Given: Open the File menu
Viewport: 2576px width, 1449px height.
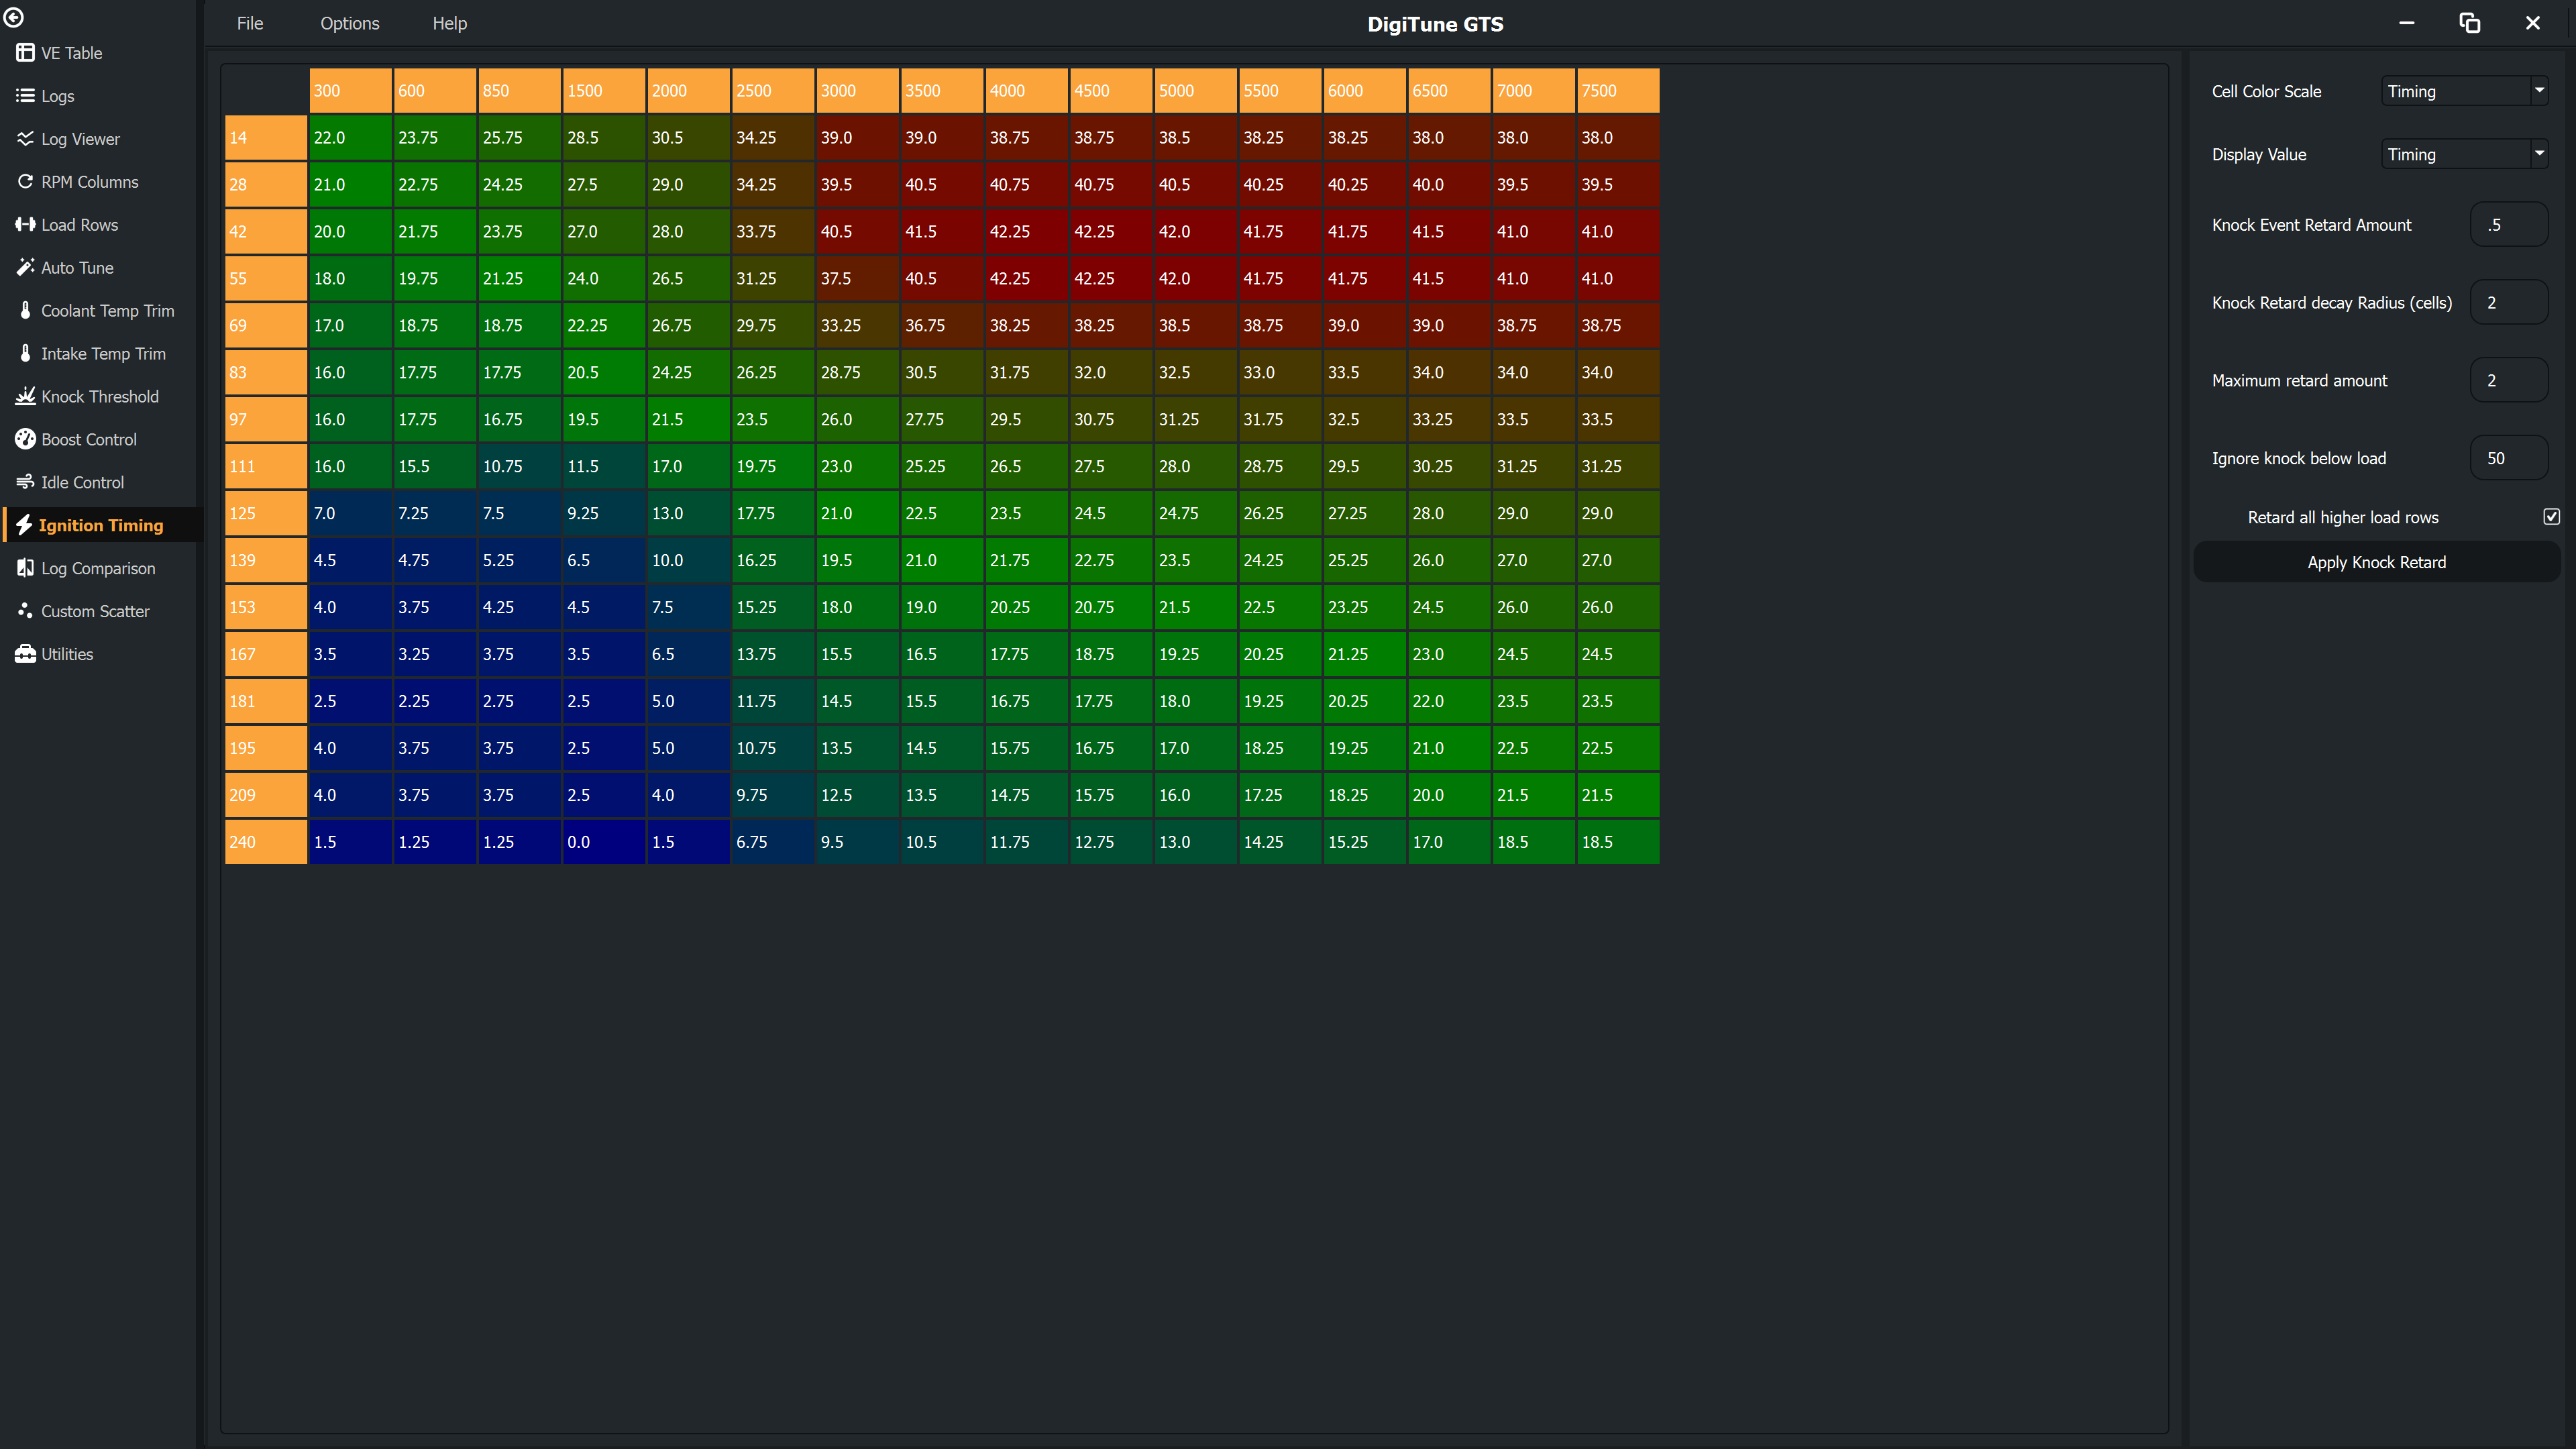Looking at the screenshot, I should (250, 23).
